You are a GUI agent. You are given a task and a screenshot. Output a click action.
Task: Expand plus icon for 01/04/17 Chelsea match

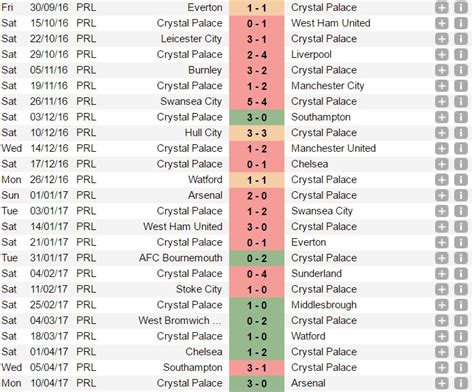441,352
